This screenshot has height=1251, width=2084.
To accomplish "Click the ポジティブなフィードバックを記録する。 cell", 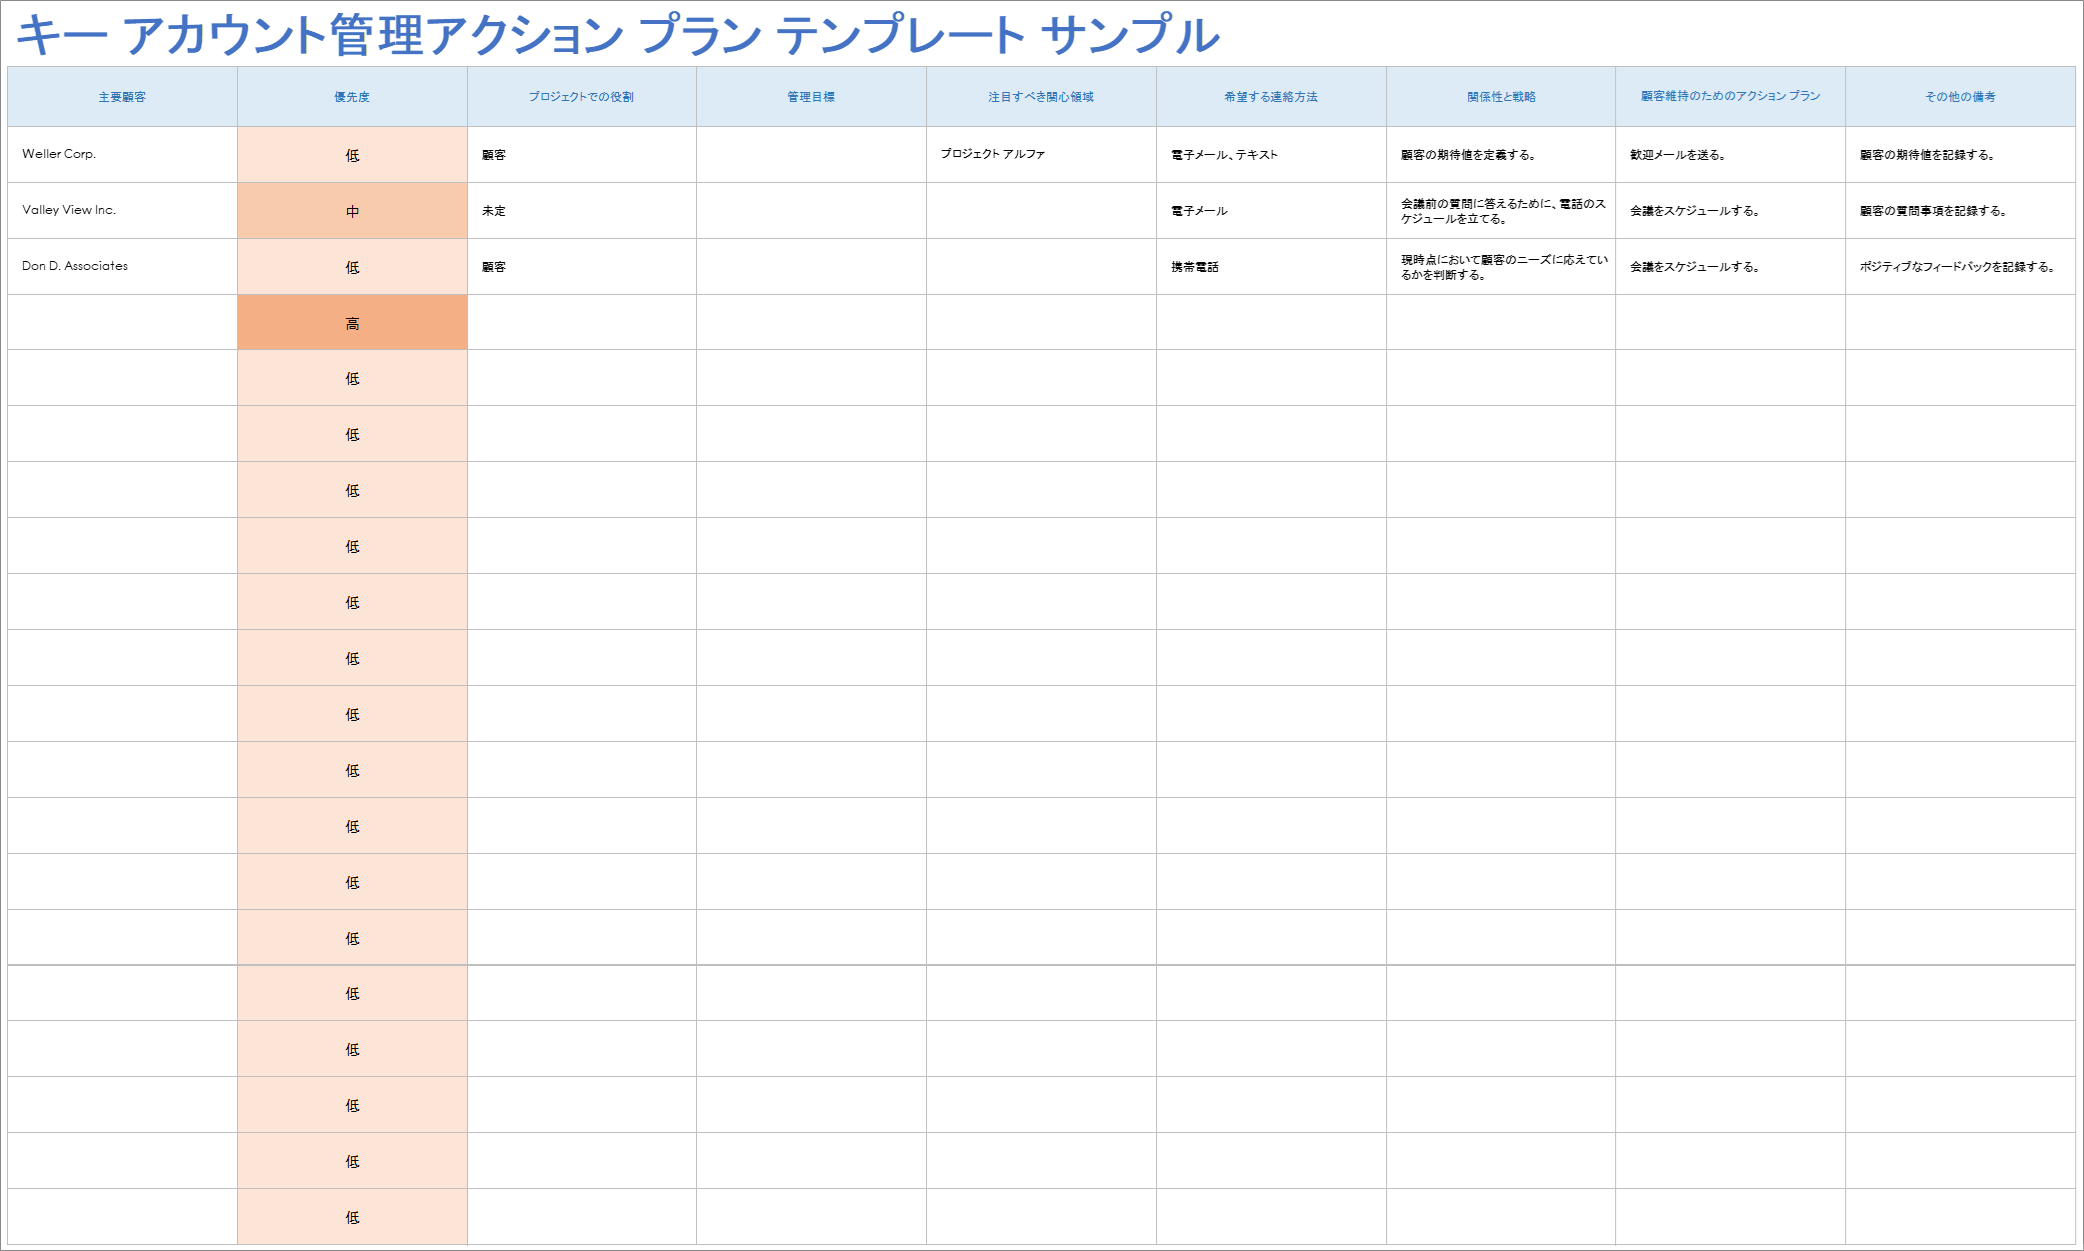I will pos(1960,266).
